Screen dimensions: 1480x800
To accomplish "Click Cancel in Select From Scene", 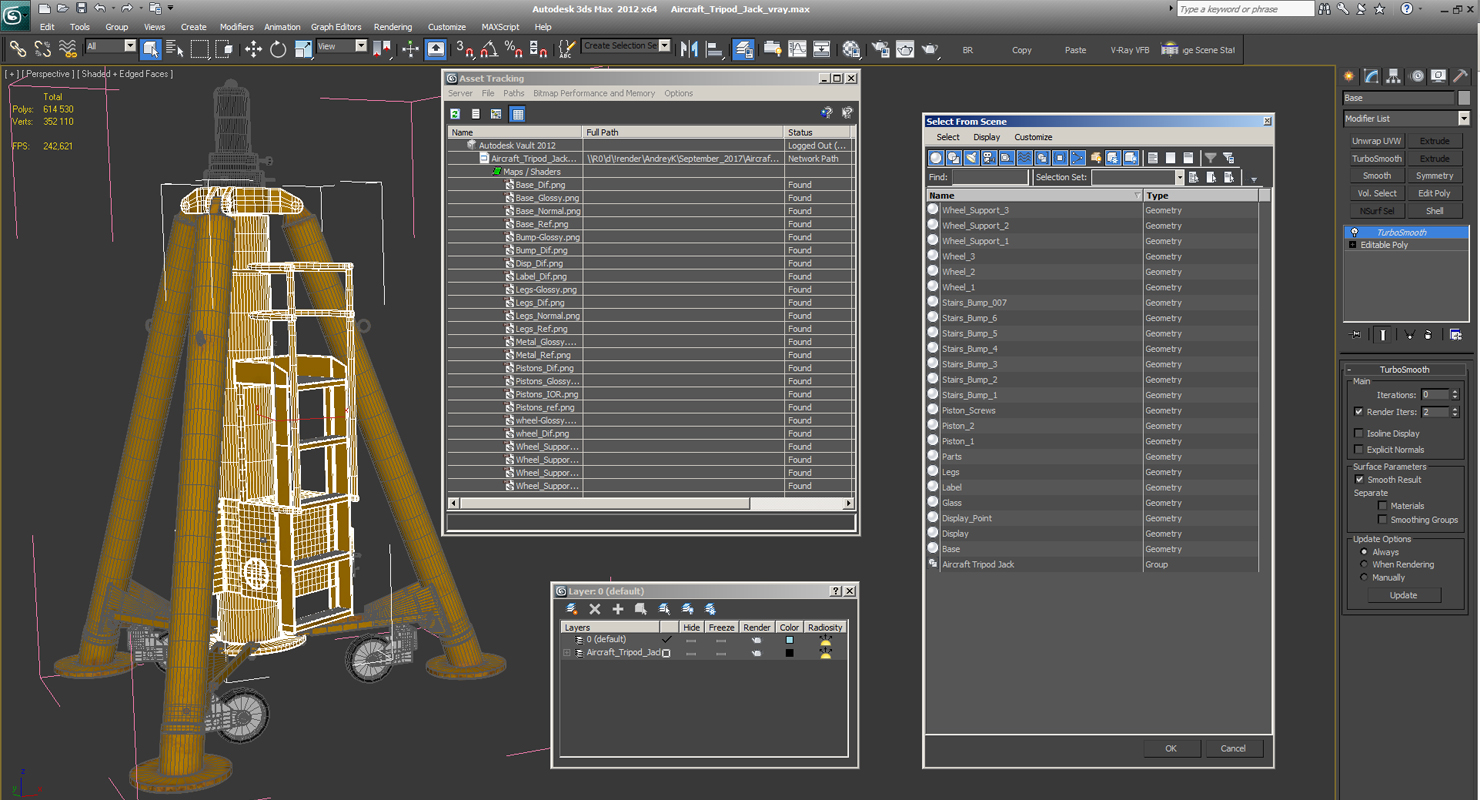I will click(x=1233, y=748).
